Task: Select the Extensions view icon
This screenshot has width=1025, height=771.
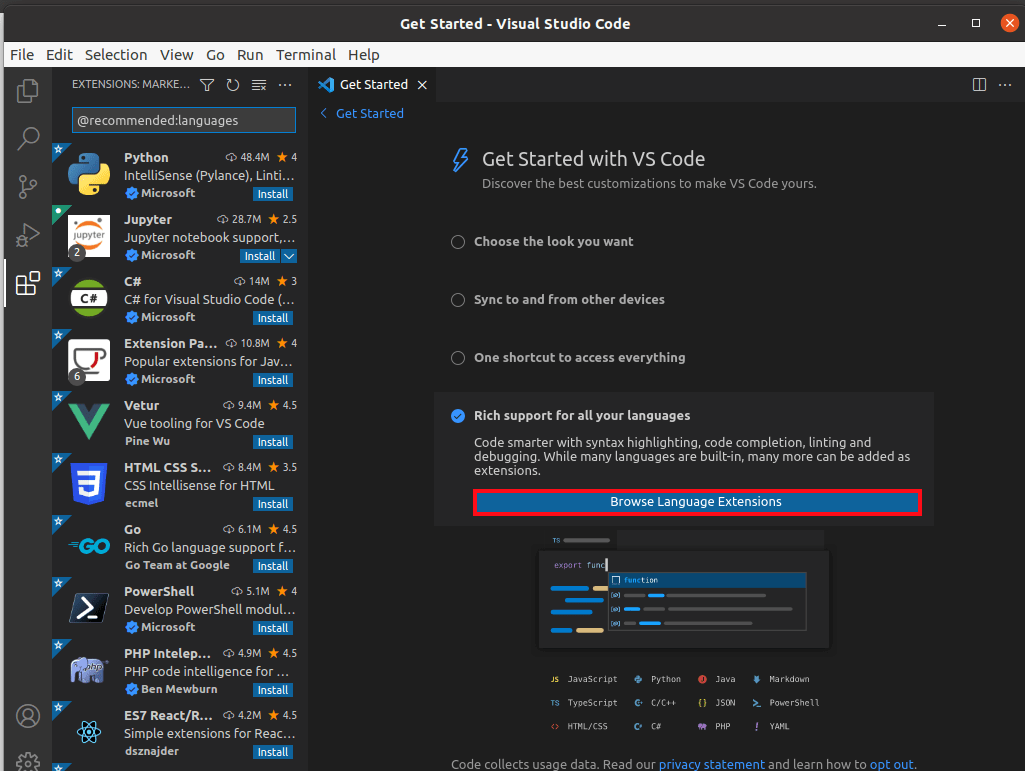Action: coord(27,283)
